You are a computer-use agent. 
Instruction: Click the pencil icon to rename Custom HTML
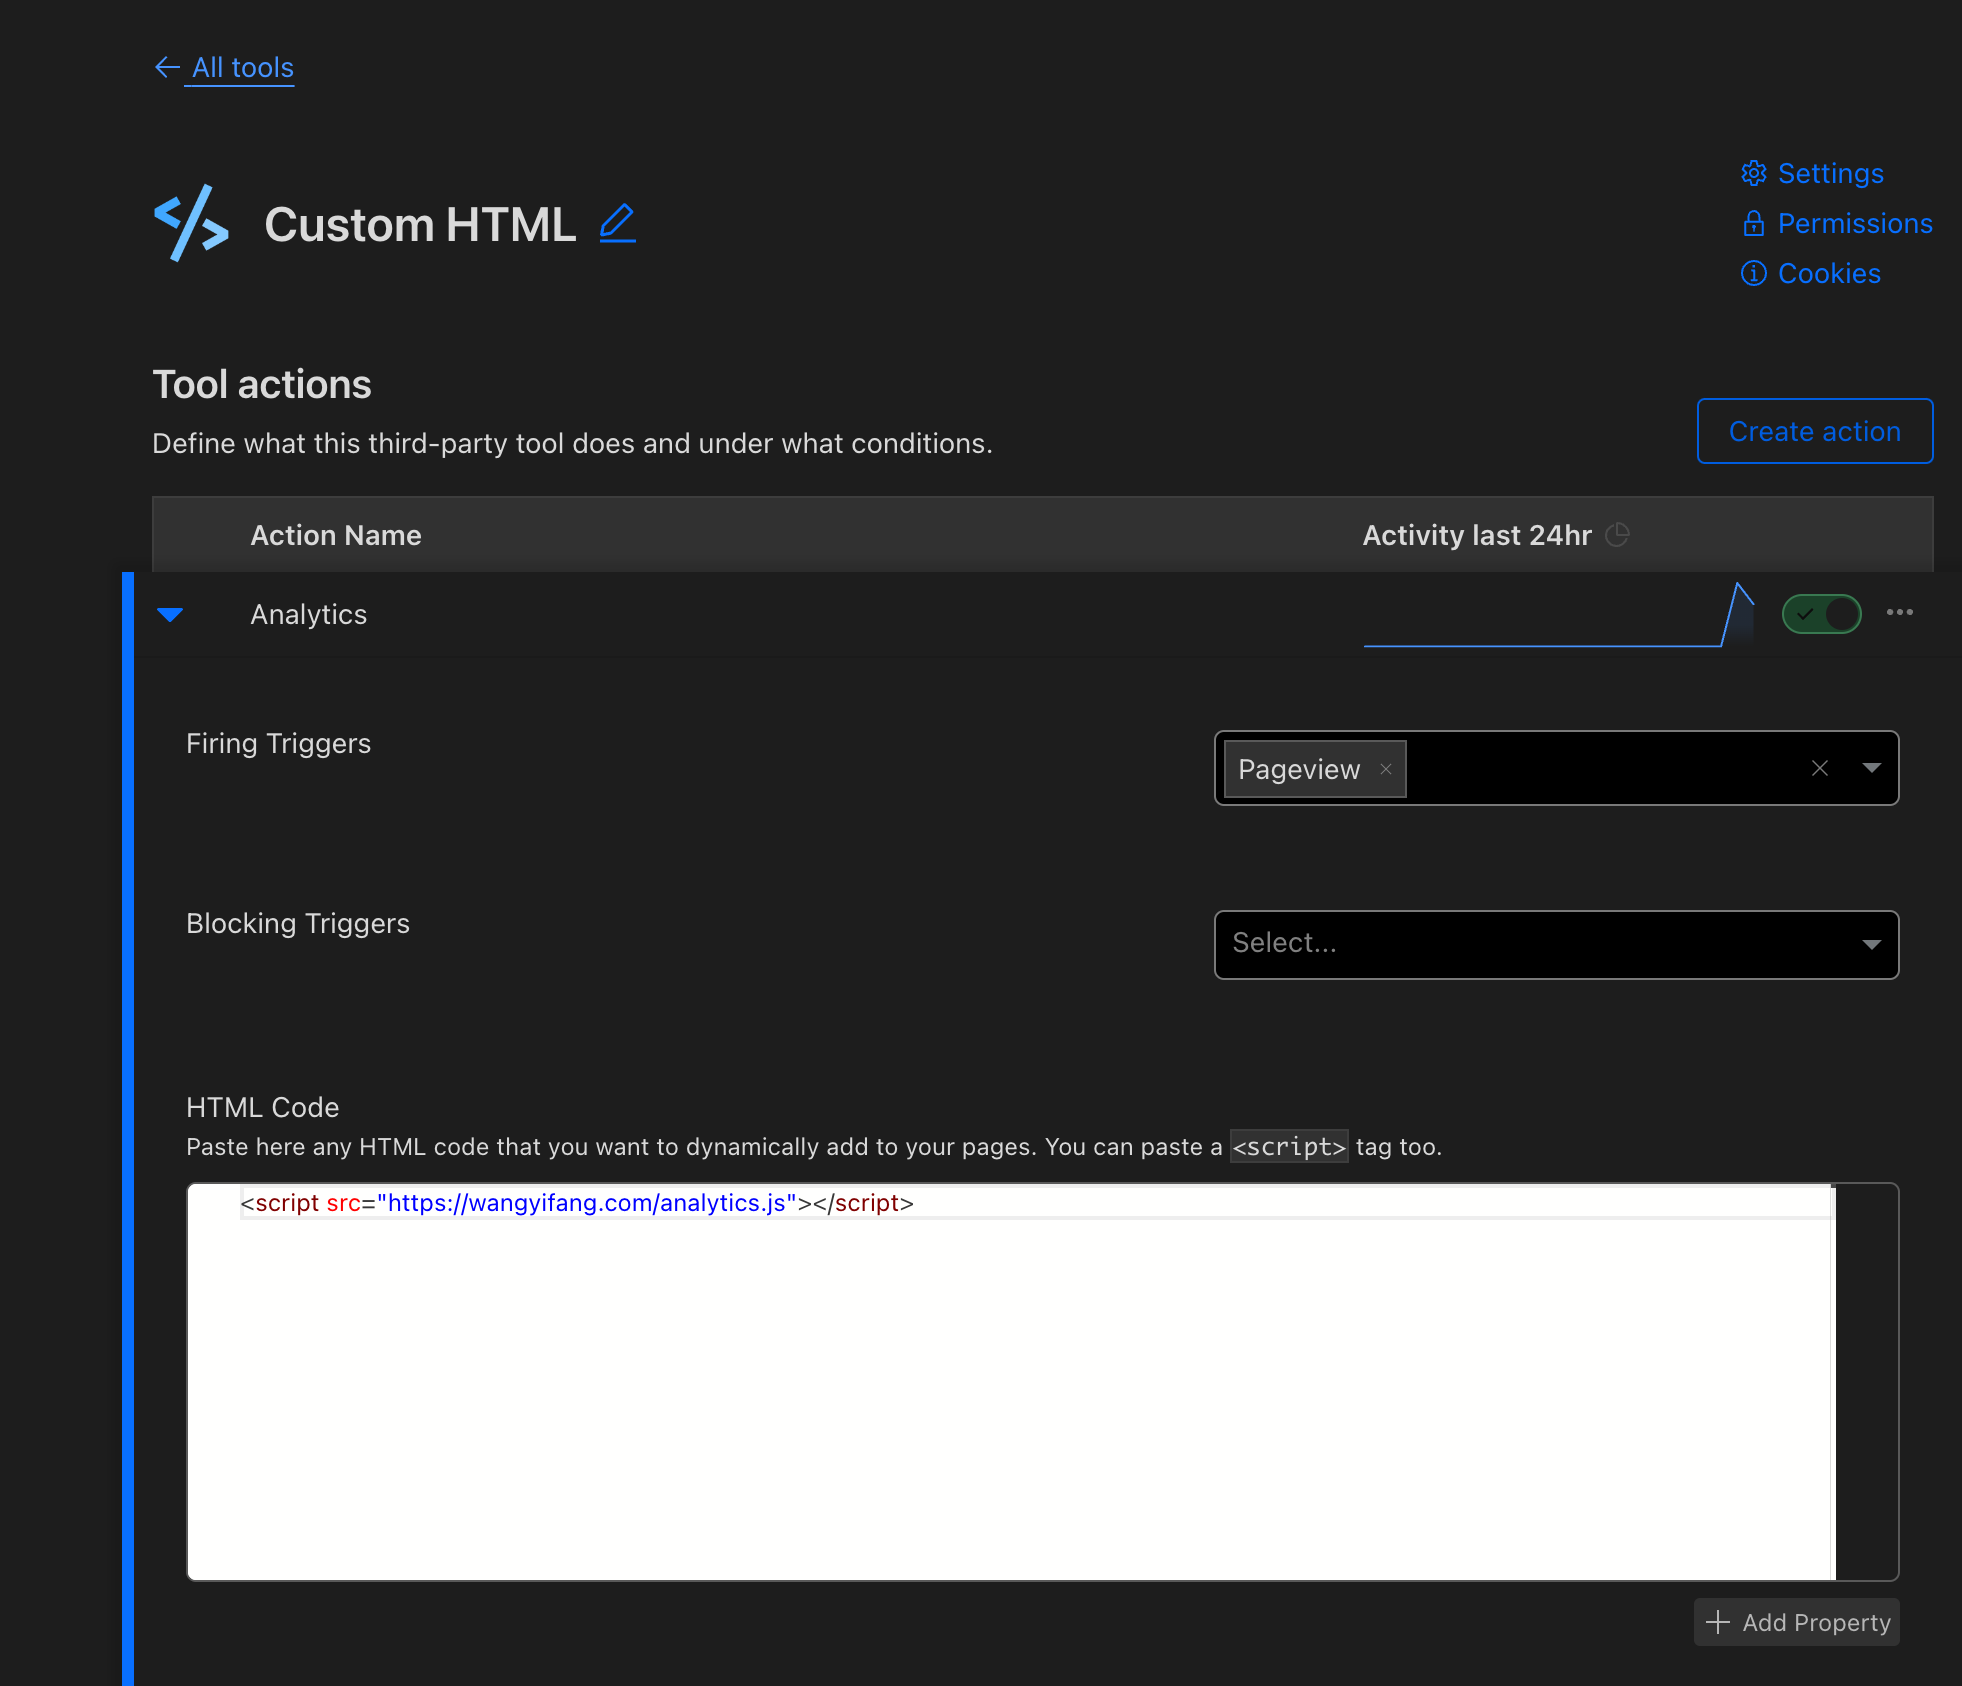(617, 223)
